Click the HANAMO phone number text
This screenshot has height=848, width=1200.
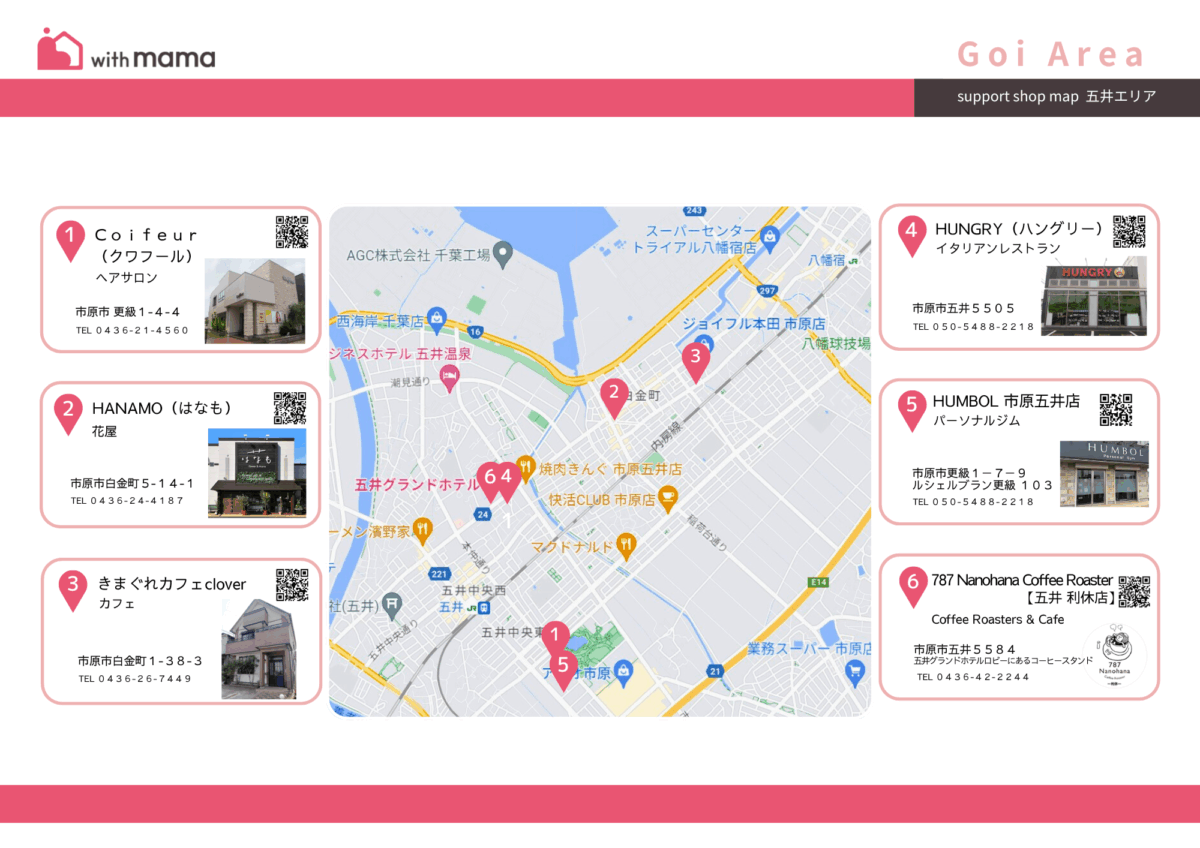127,500
